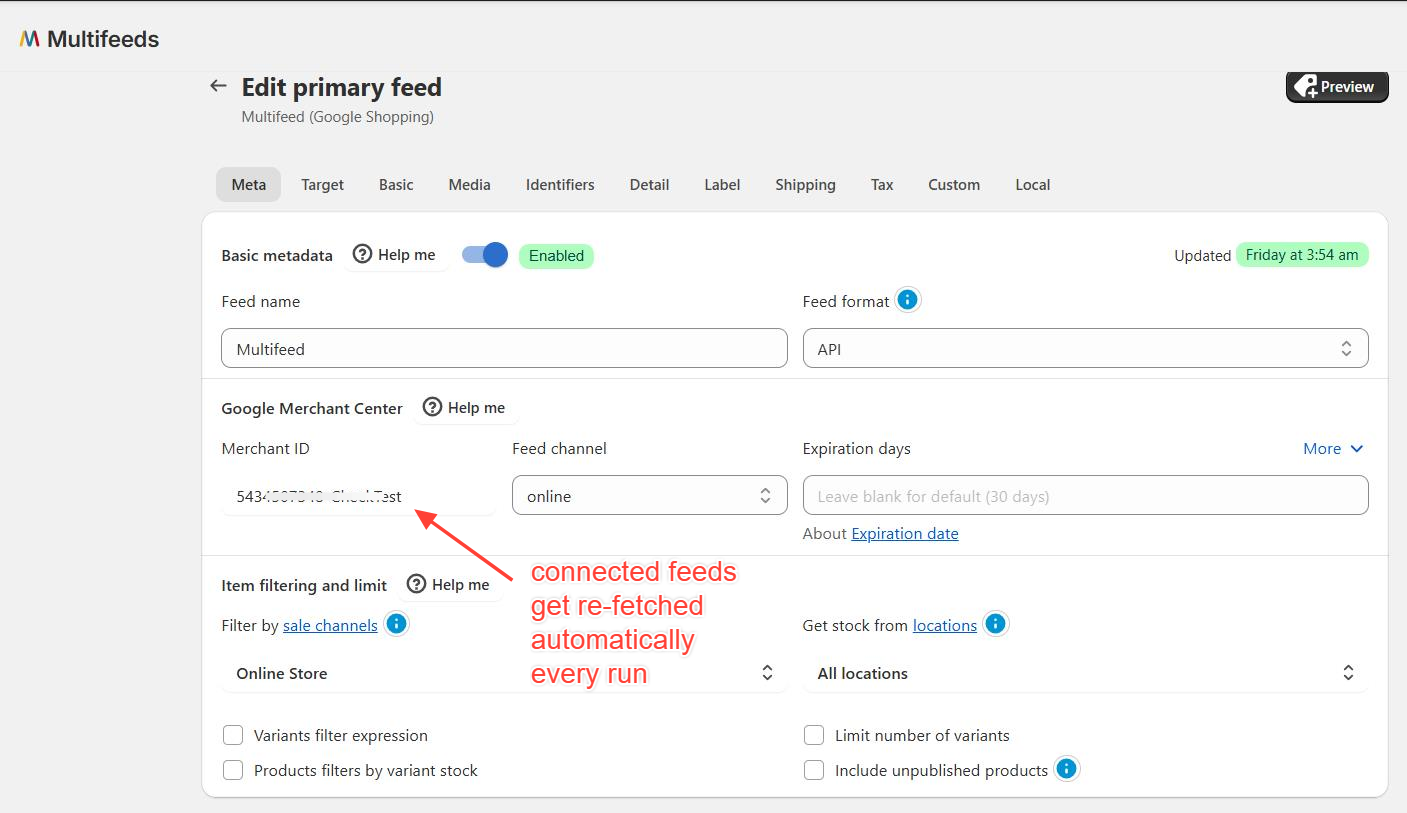Screen dimensions: 1407x813
Task: Select the Meta tab
Action: coord(249,184)
